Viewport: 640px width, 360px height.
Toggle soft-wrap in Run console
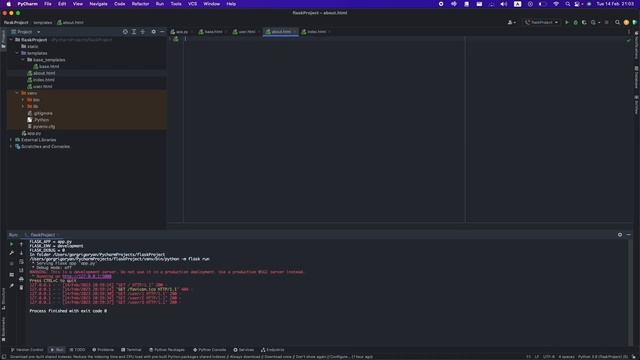tap(21, 262)
